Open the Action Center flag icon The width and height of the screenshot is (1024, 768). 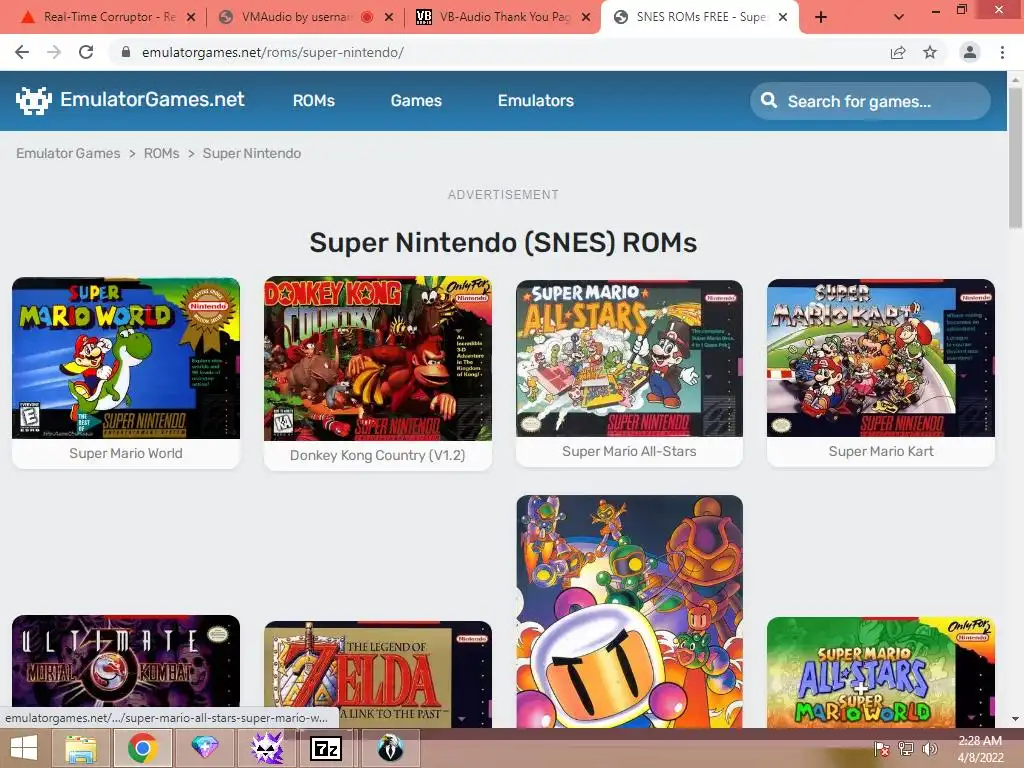pyautogui.click(x=881, y=749)
